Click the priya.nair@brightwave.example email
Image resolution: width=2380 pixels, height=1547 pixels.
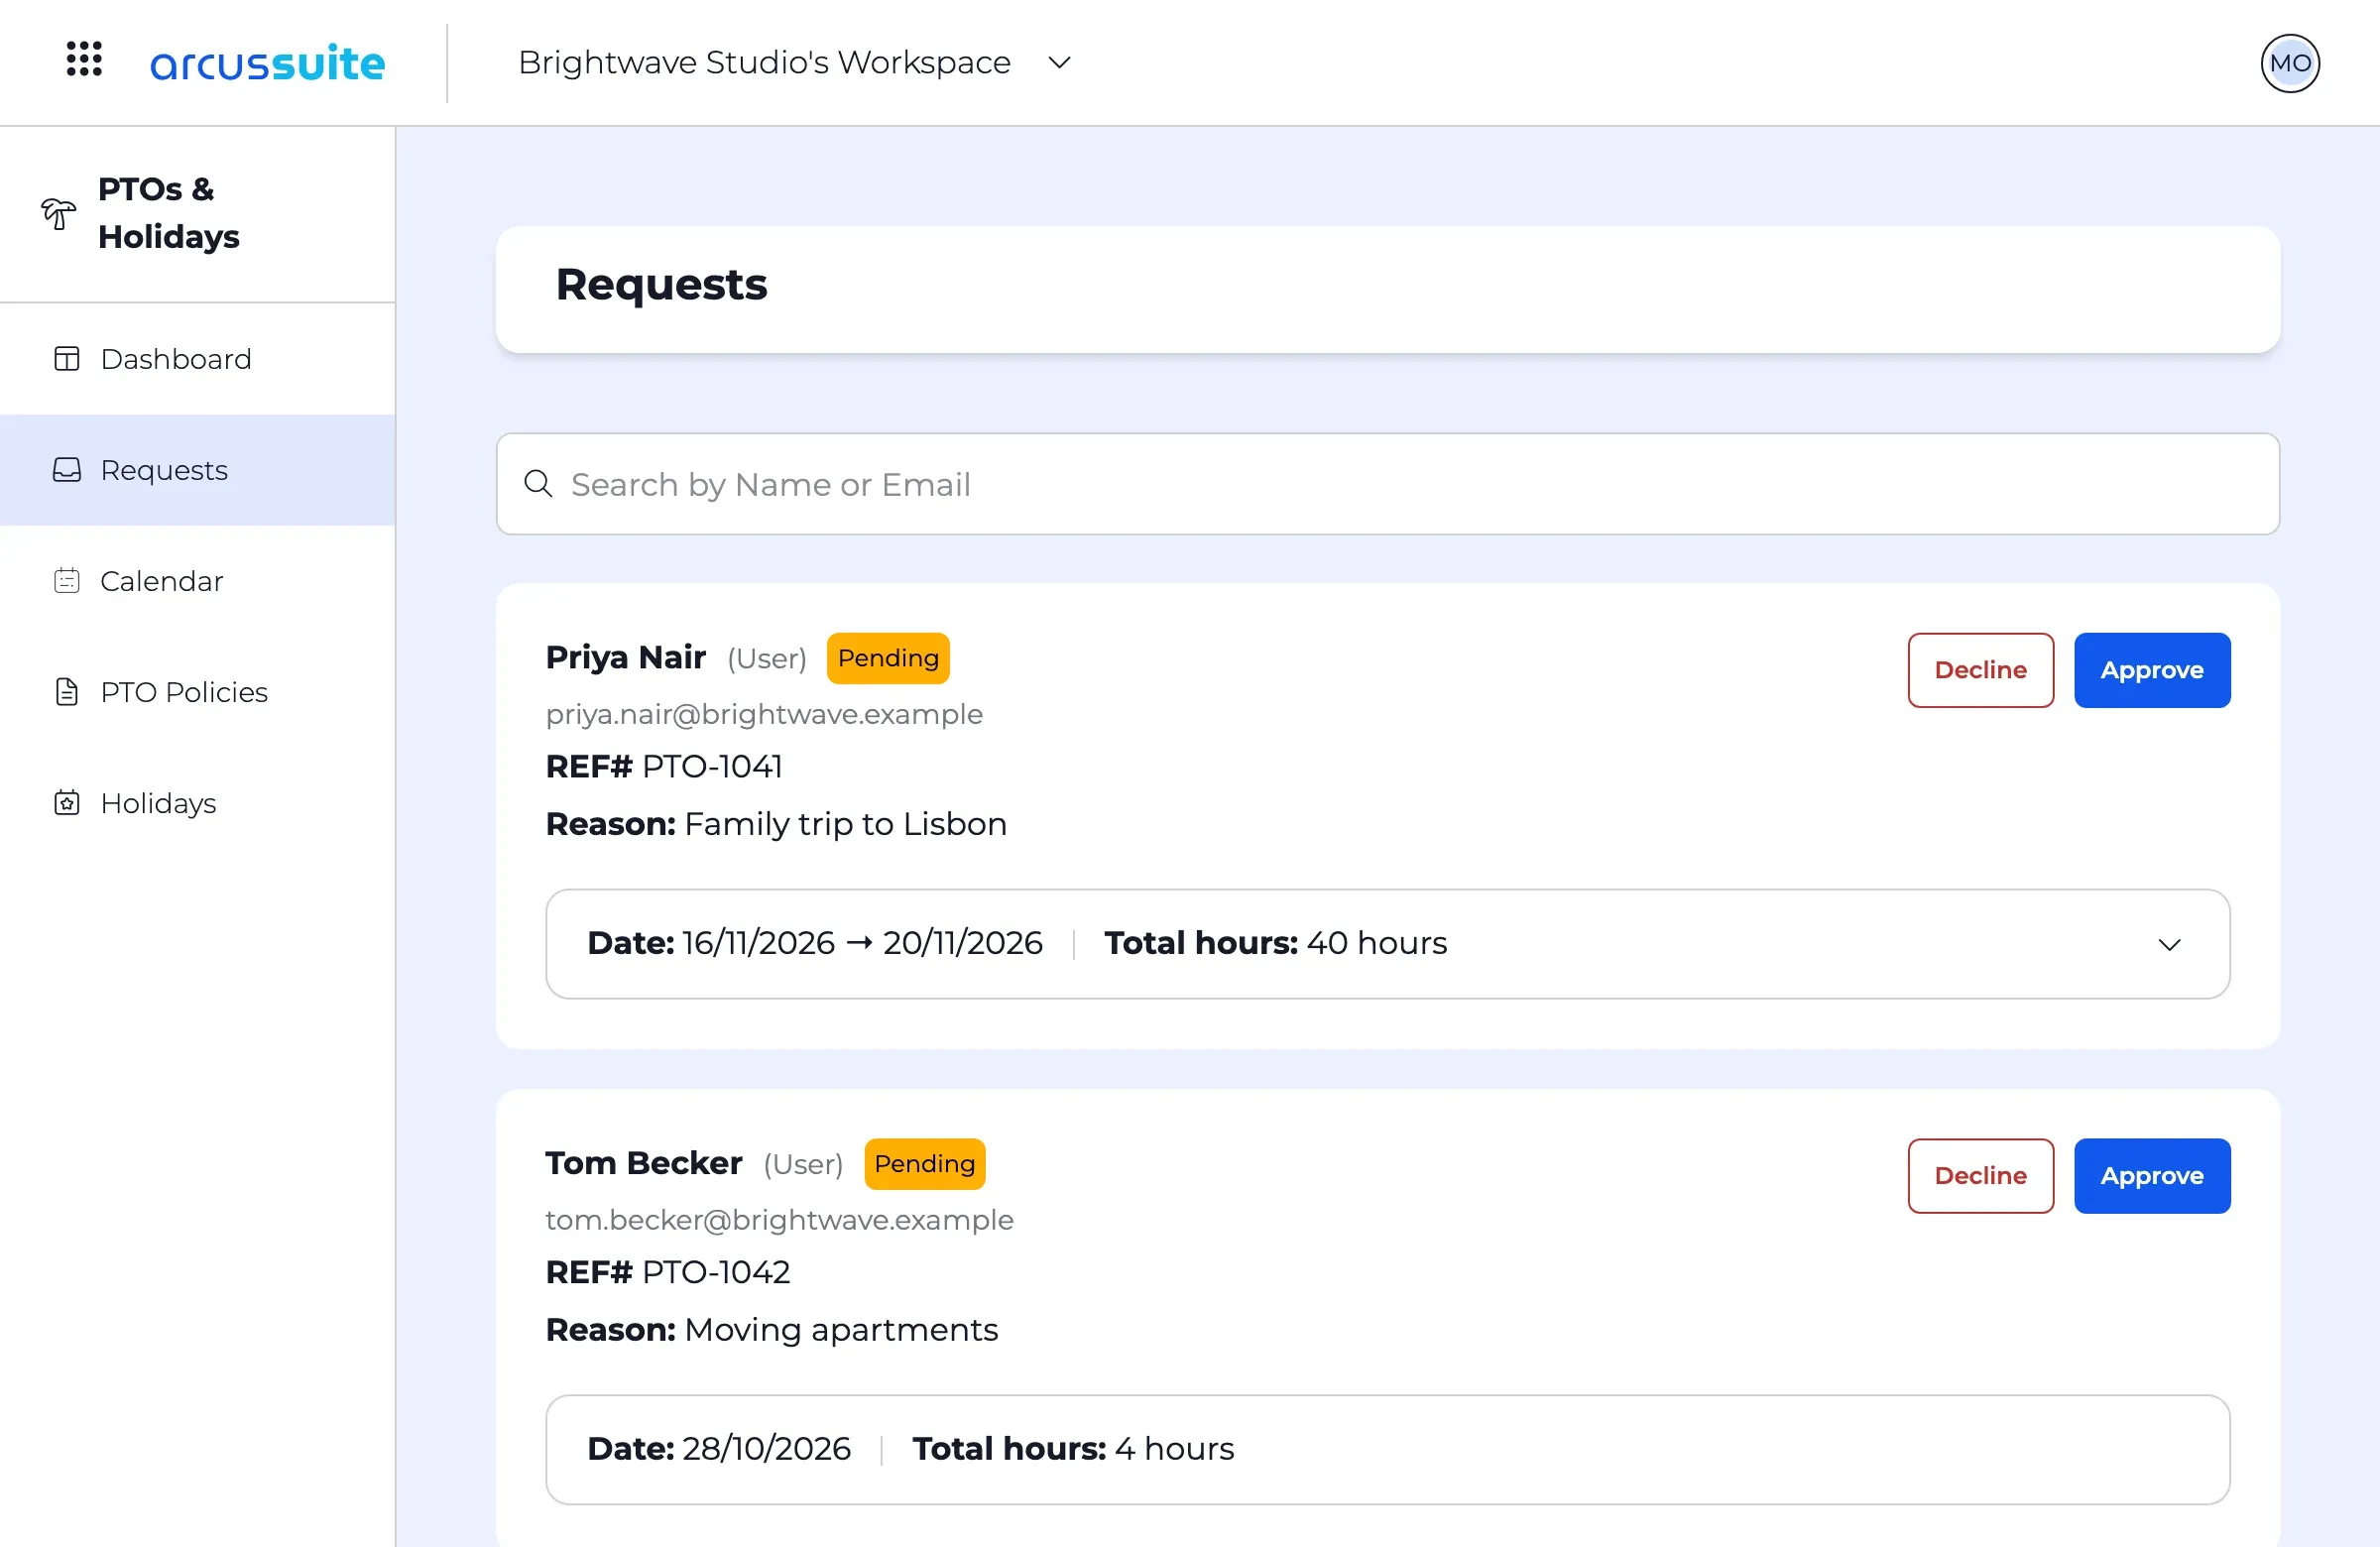pyautogui.click(x=764, y=714)
